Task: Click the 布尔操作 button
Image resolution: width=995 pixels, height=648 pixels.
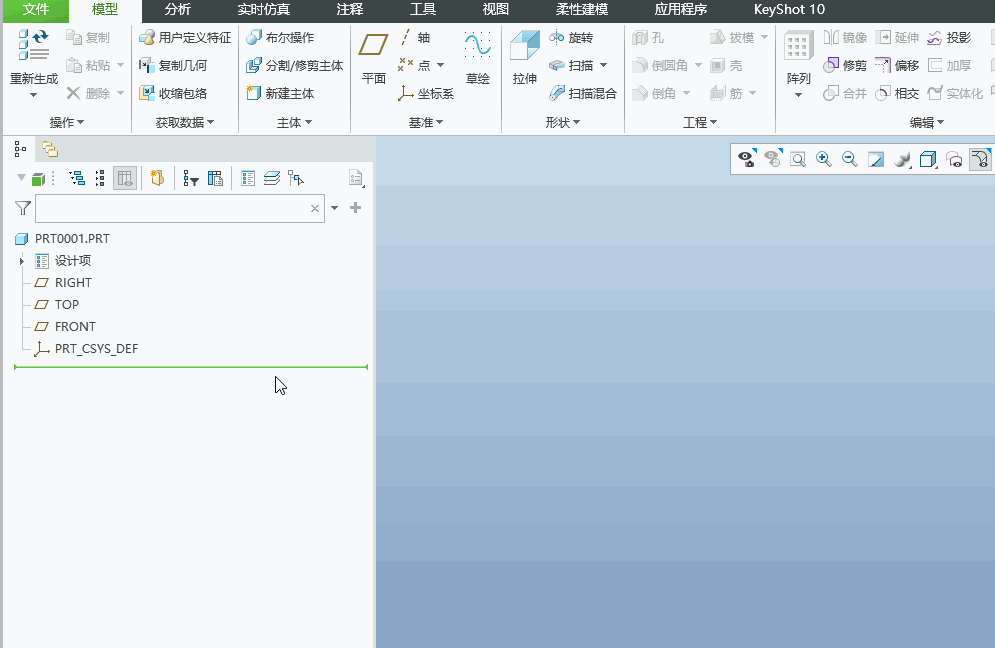Action: [280, 38]
